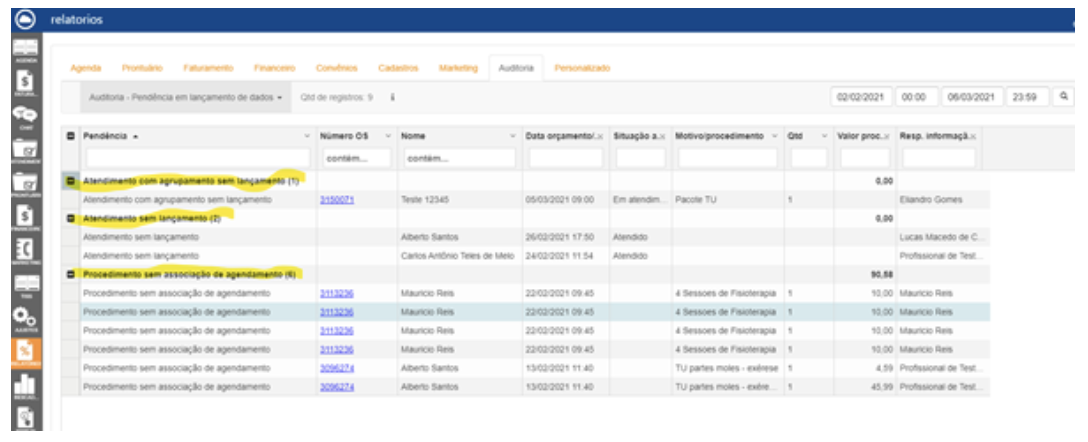The height and width of the screenshot is (442, 1088).
Task: Open Nome column menu arrow
Action: (x=513, y=136)
